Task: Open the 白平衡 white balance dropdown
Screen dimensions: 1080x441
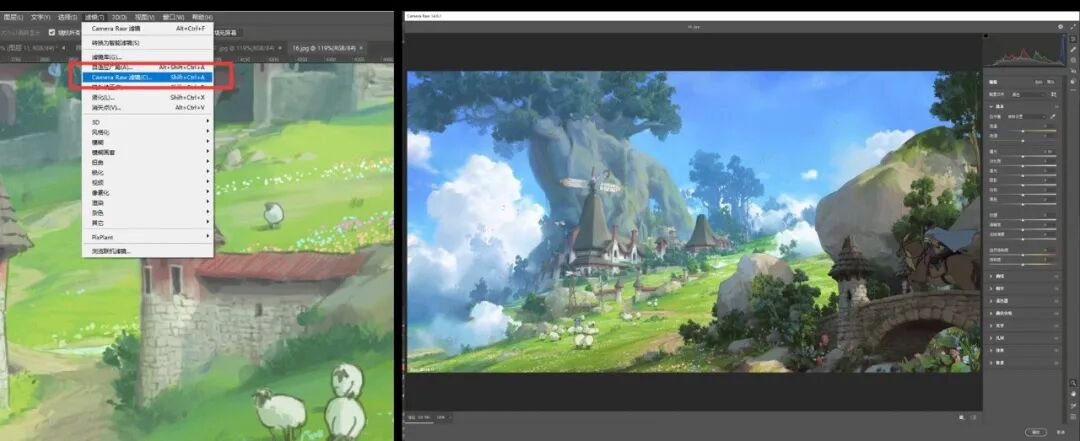Action: tap(1027, 116)
